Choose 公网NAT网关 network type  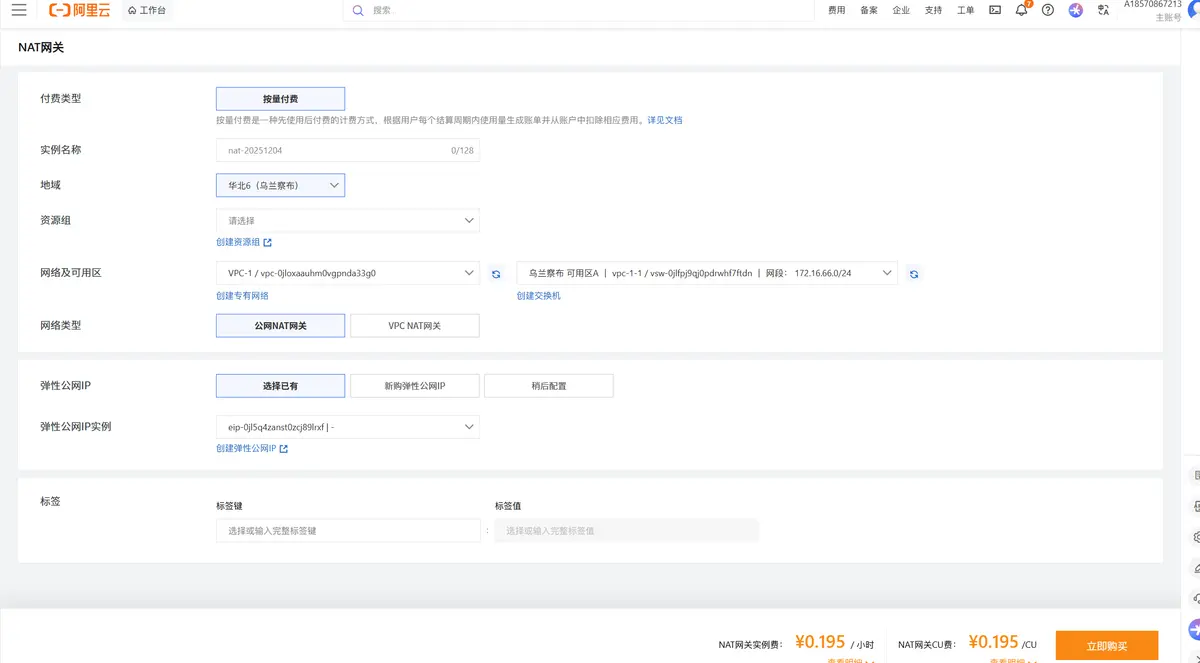280,326
